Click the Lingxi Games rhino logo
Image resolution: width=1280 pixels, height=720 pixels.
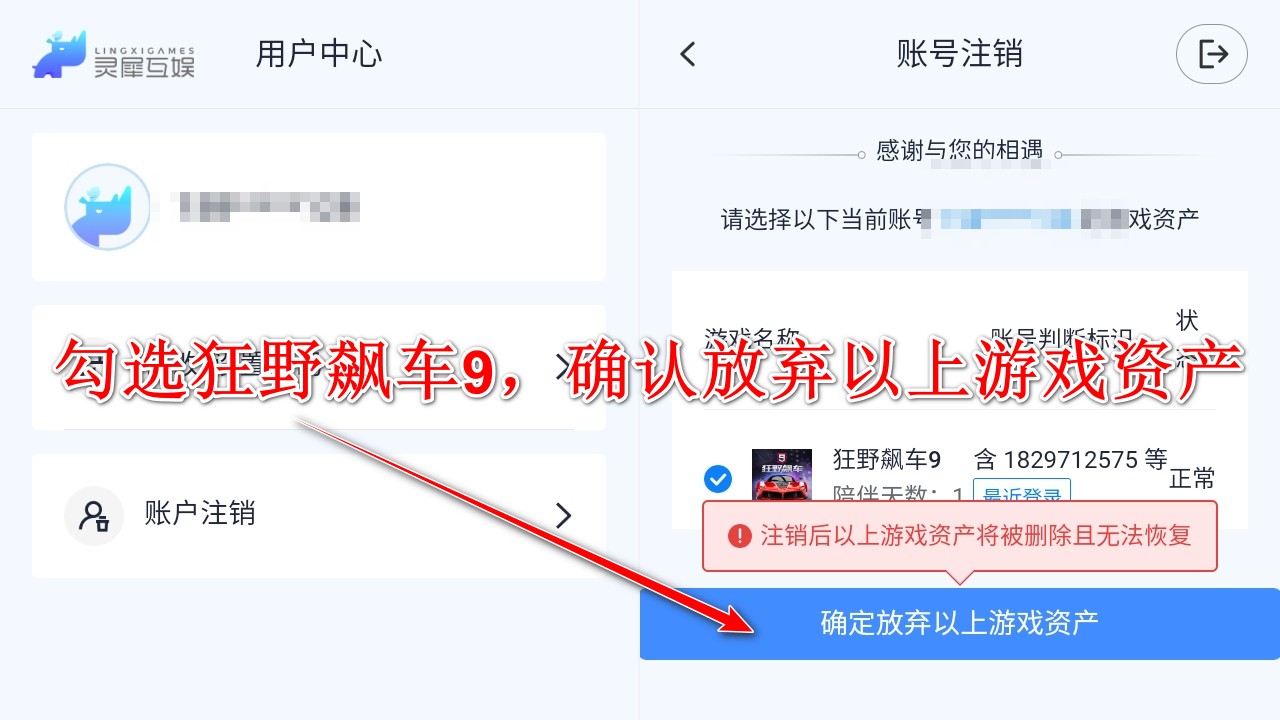[61, 54]
